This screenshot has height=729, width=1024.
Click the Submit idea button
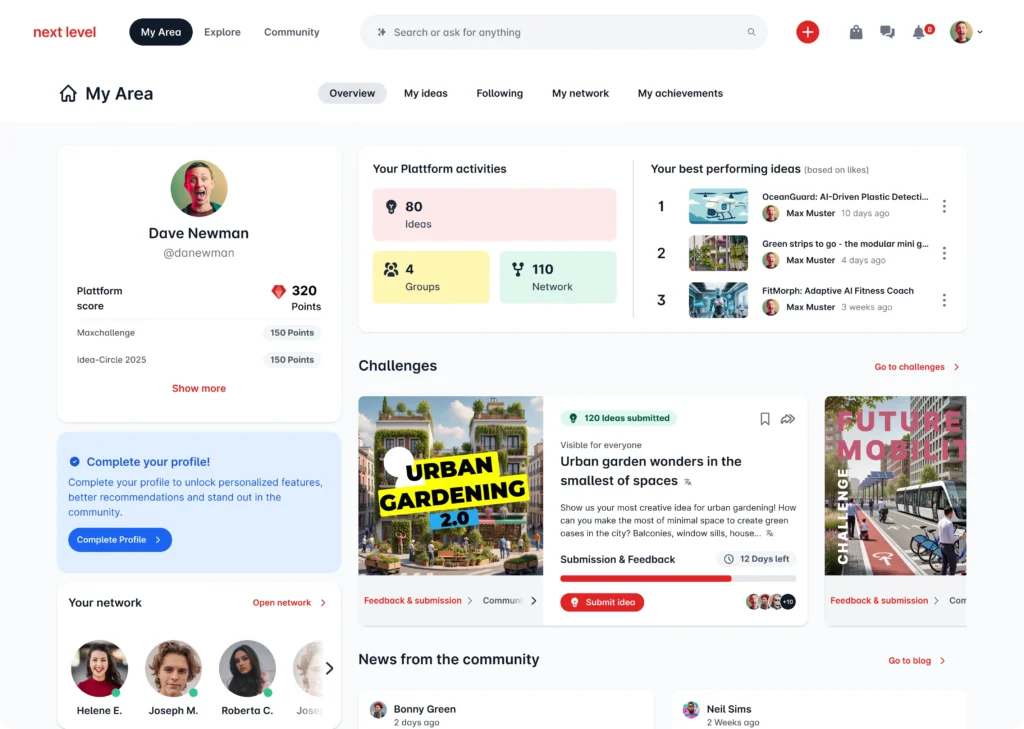[602, 603]
